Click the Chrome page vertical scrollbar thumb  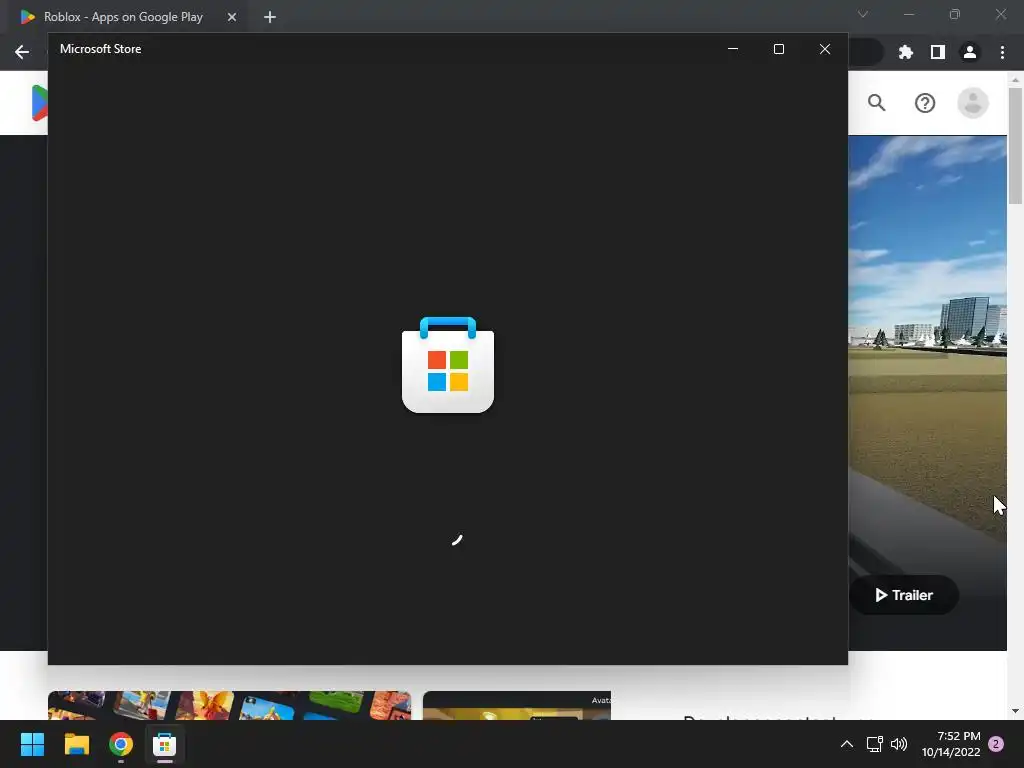1015,146
